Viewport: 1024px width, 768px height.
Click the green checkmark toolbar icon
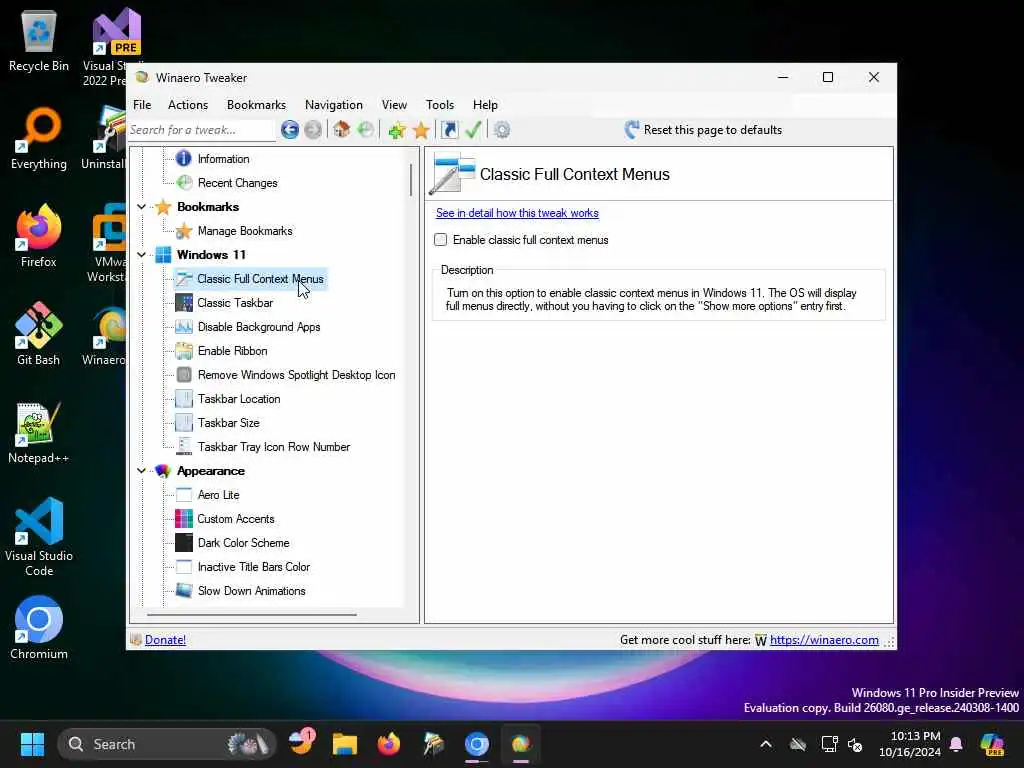coord(473,130)
